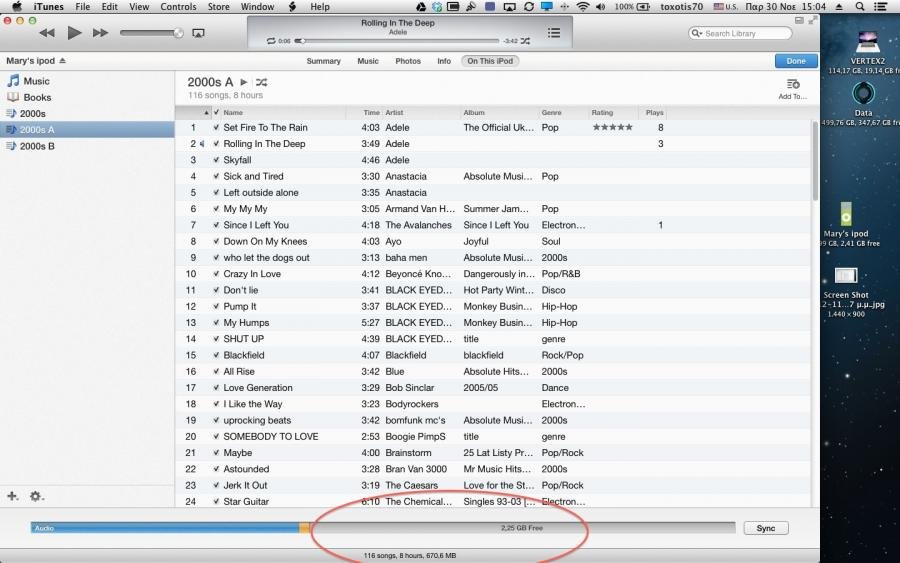Uncheck the Crazy In Love checkbox
The height and width of the screenshot is (563, 900).
click(x=216, y=274)
